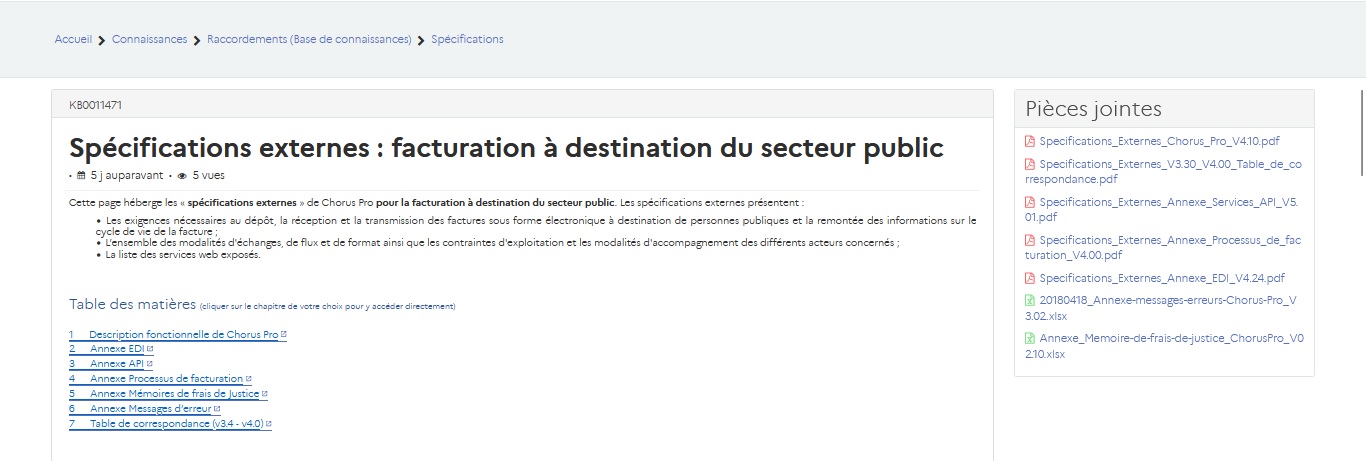
Task: Click external-link icon beside Annexe Mémoires de frais
Action: pos(264,394)
